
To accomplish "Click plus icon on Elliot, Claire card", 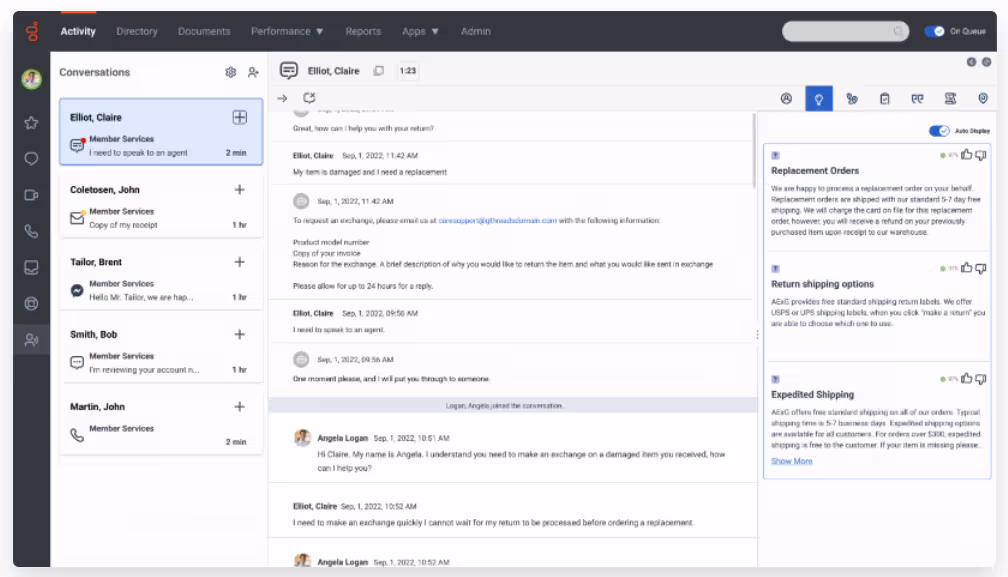I will pos(240,117).
